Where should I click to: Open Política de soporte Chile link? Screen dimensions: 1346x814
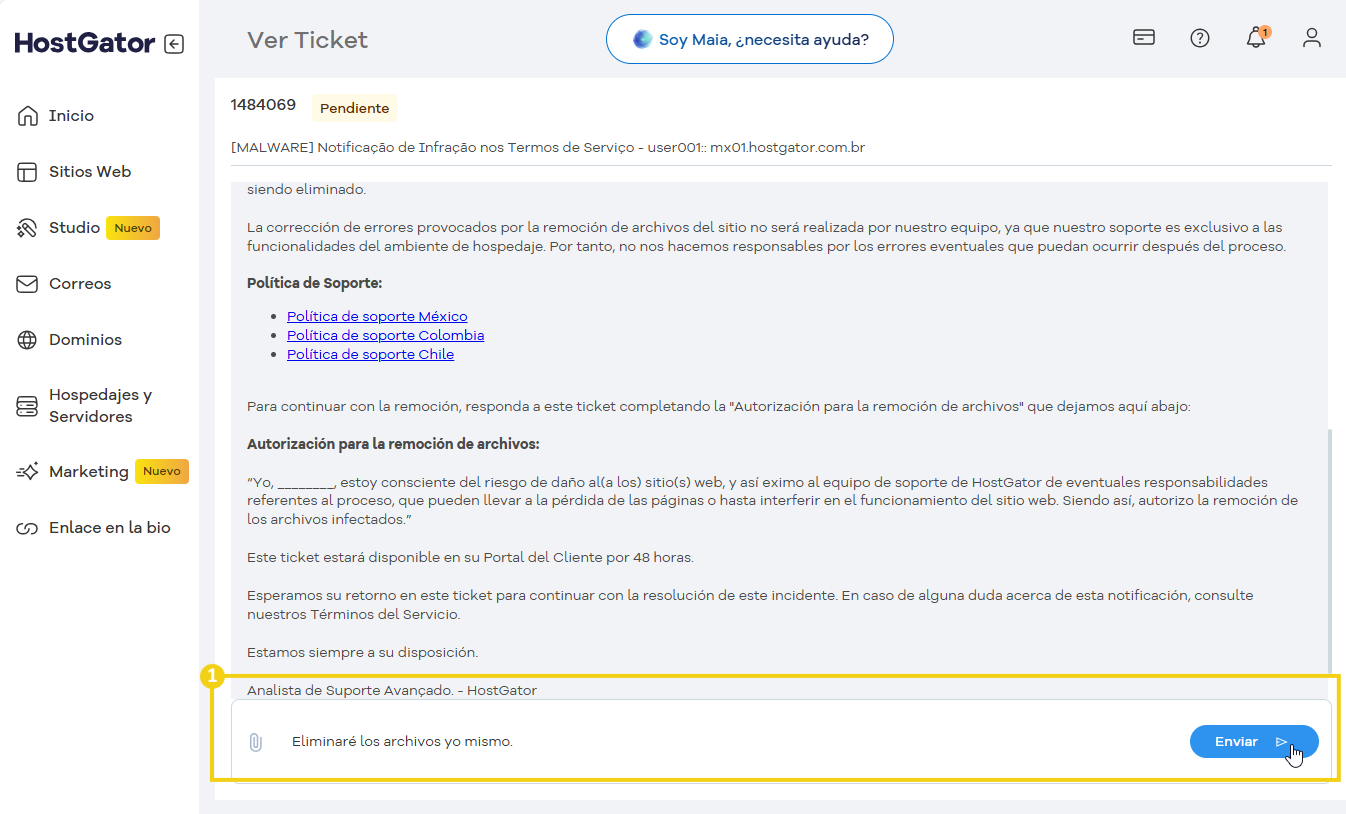point(370,355)
